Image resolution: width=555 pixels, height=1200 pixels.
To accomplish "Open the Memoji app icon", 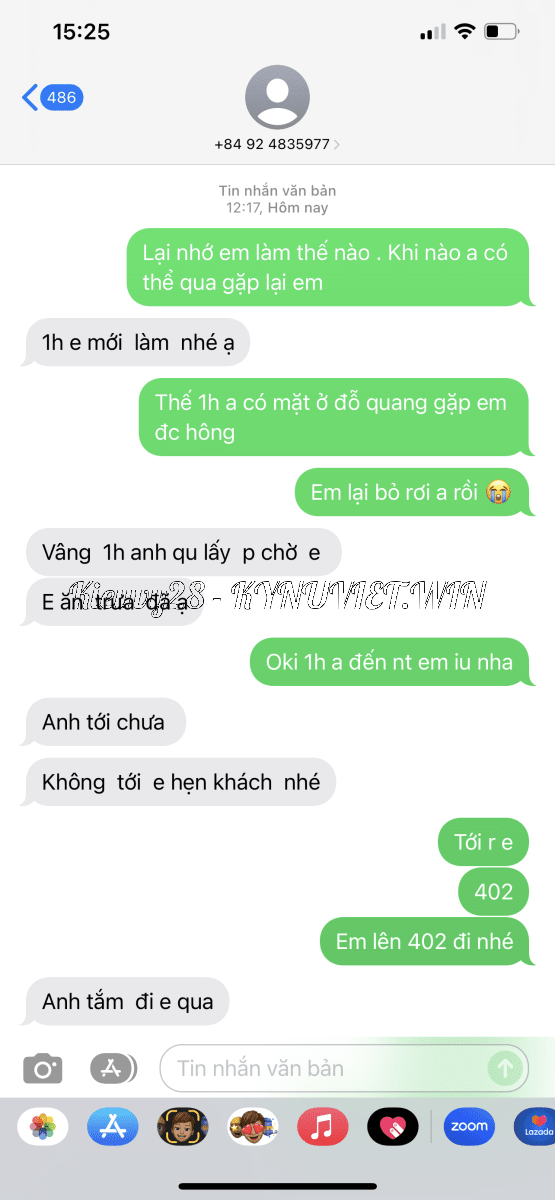I will tap(182, 1127).
